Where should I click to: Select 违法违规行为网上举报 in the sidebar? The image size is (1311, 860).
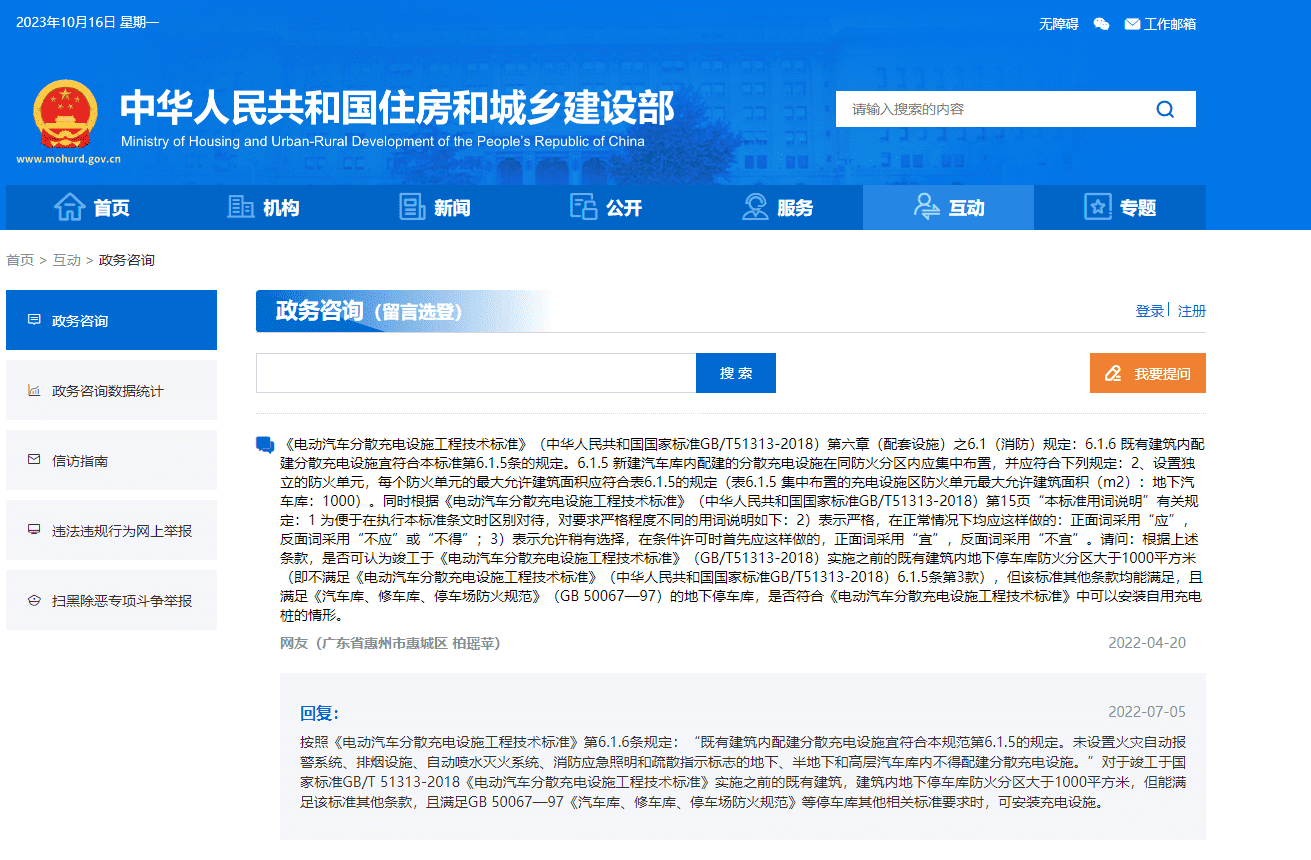(111, 530)
